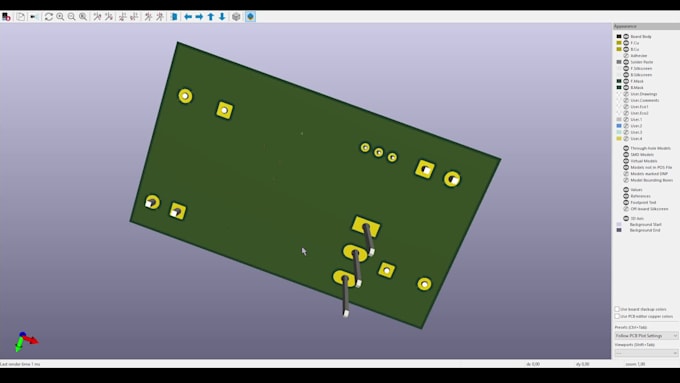Open the Presets dropdown Follow PCB Plot Settings
Image resolution: width=680 pixels, height=383 pixels.
[x=646, y=336]
